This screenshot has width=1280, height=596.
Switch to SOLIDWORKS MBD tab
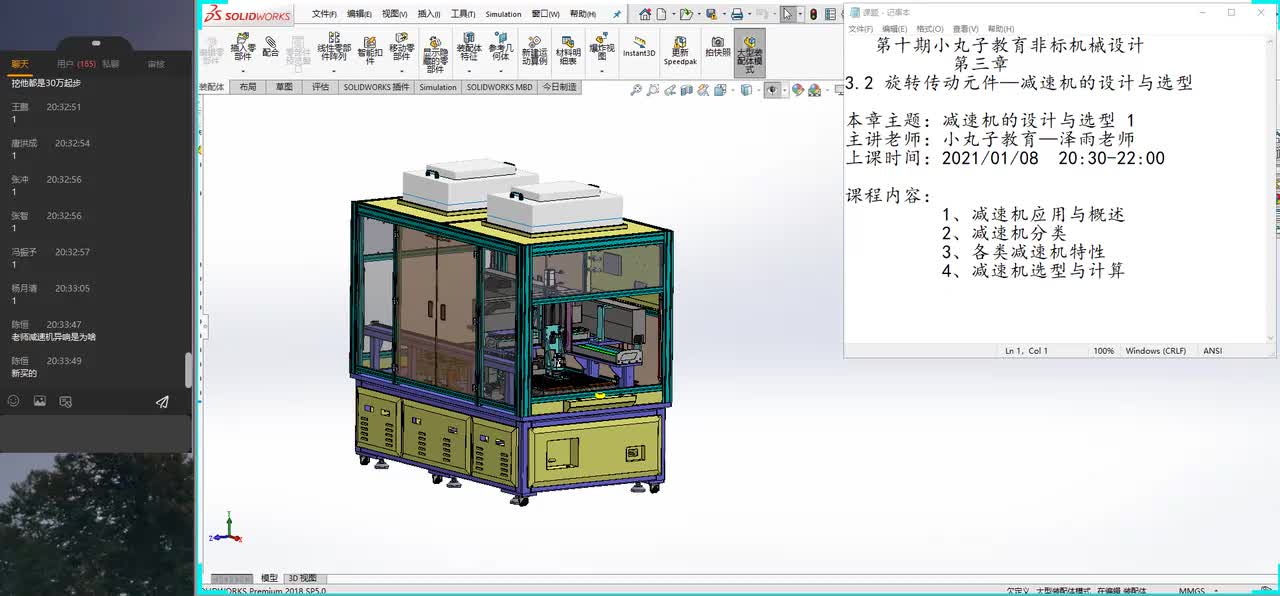point(500,87)
